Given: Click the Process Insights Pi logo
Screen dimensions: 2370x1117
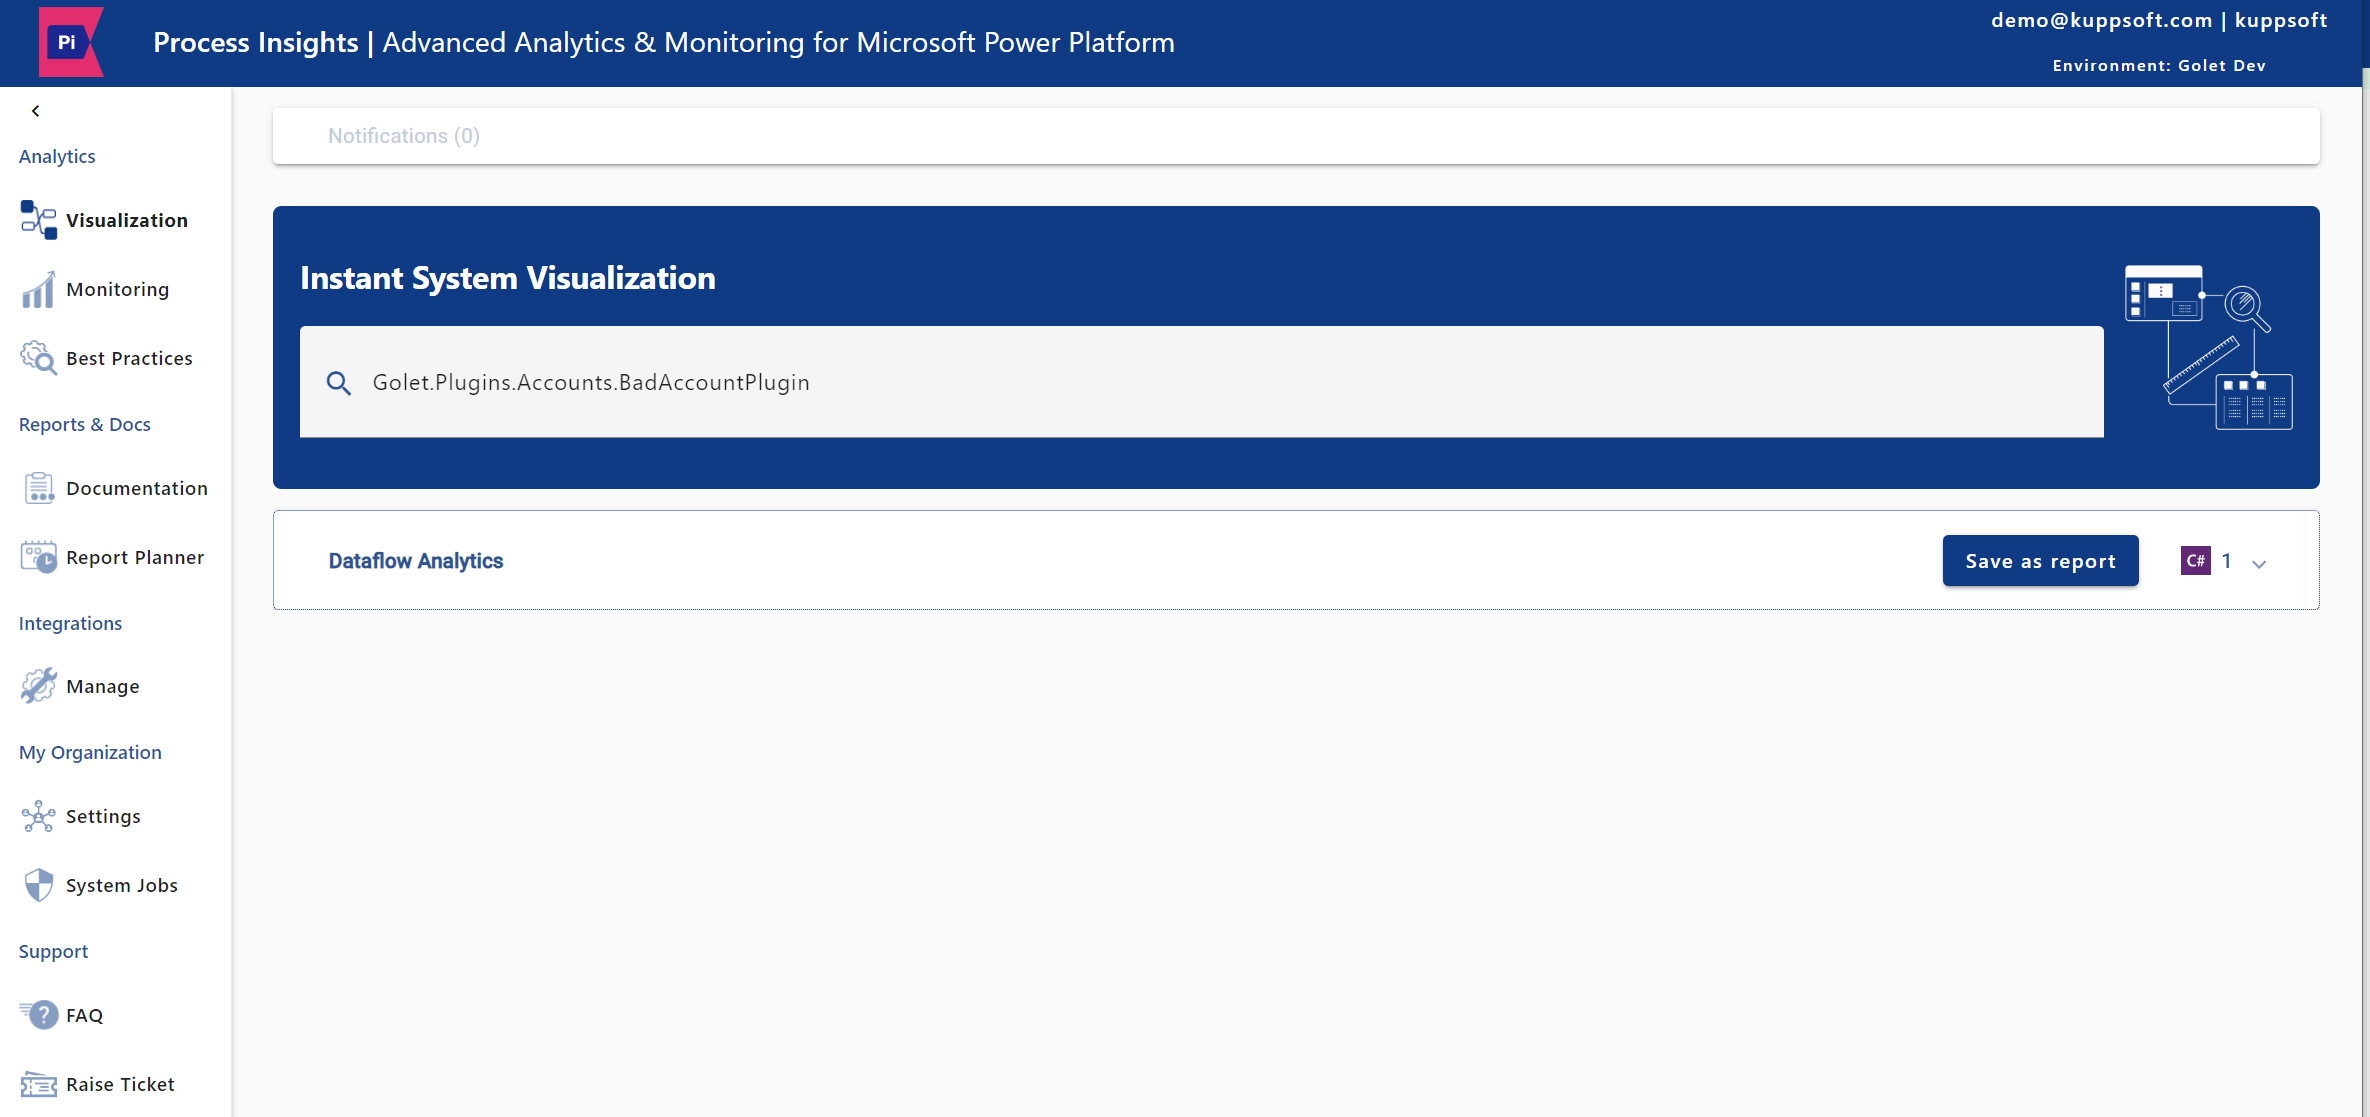Looking at the screenshot, I should (x=71, y=42).
